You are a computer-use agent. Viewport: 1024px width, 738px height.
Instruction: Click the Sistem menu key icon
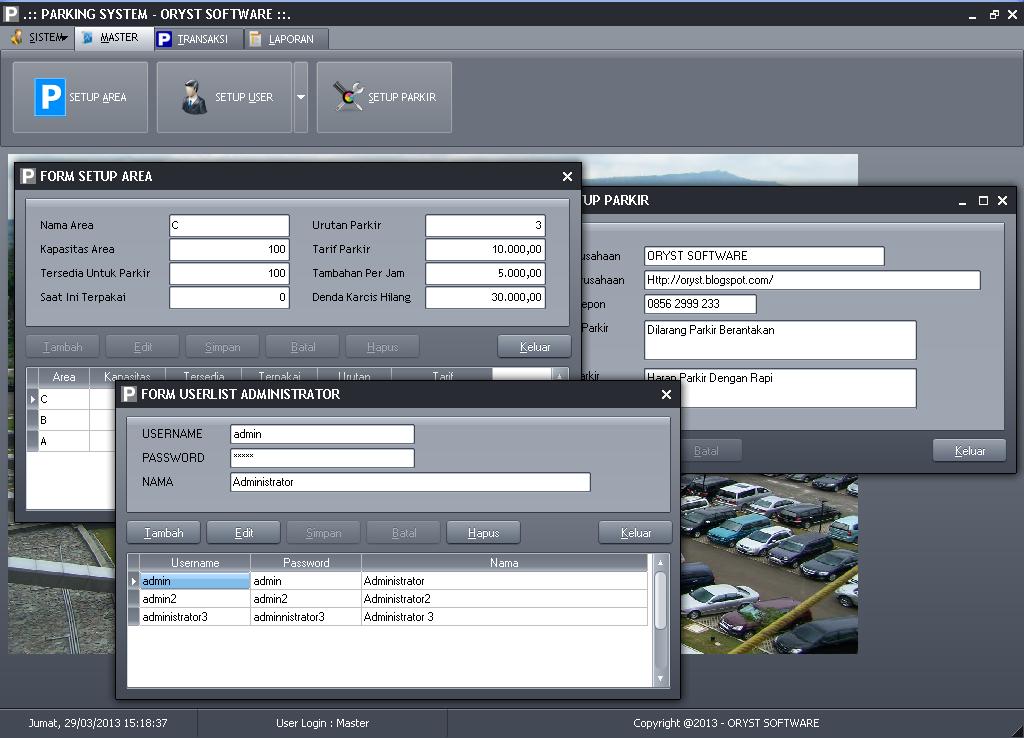tap(17, 38)
